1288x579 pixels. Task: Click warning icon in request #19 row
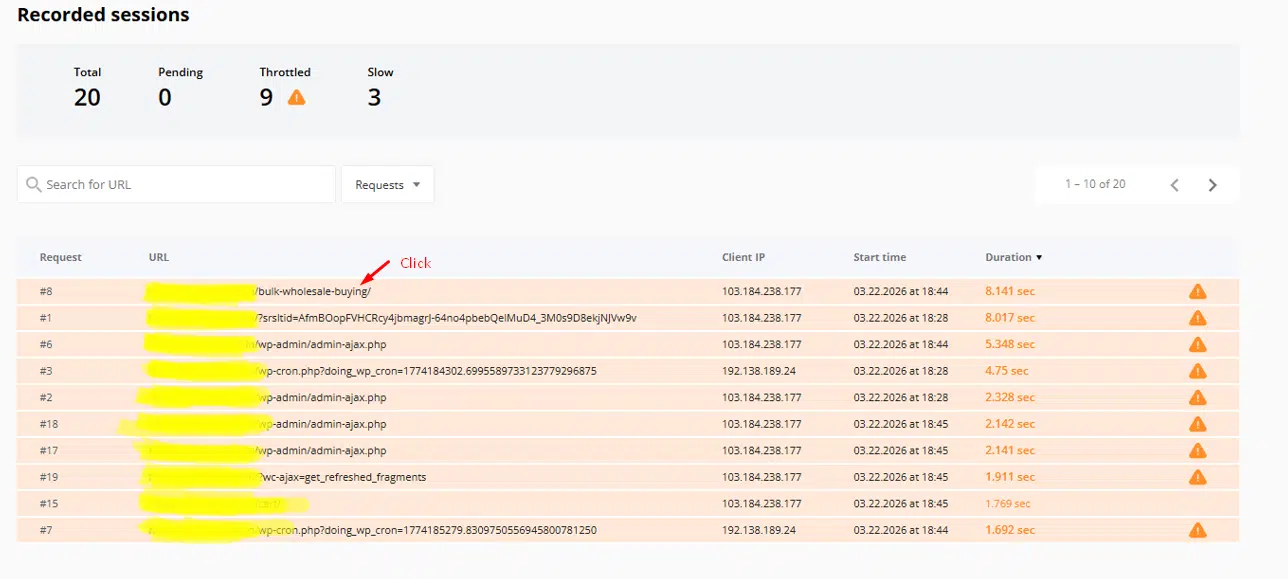point(1197,477)
